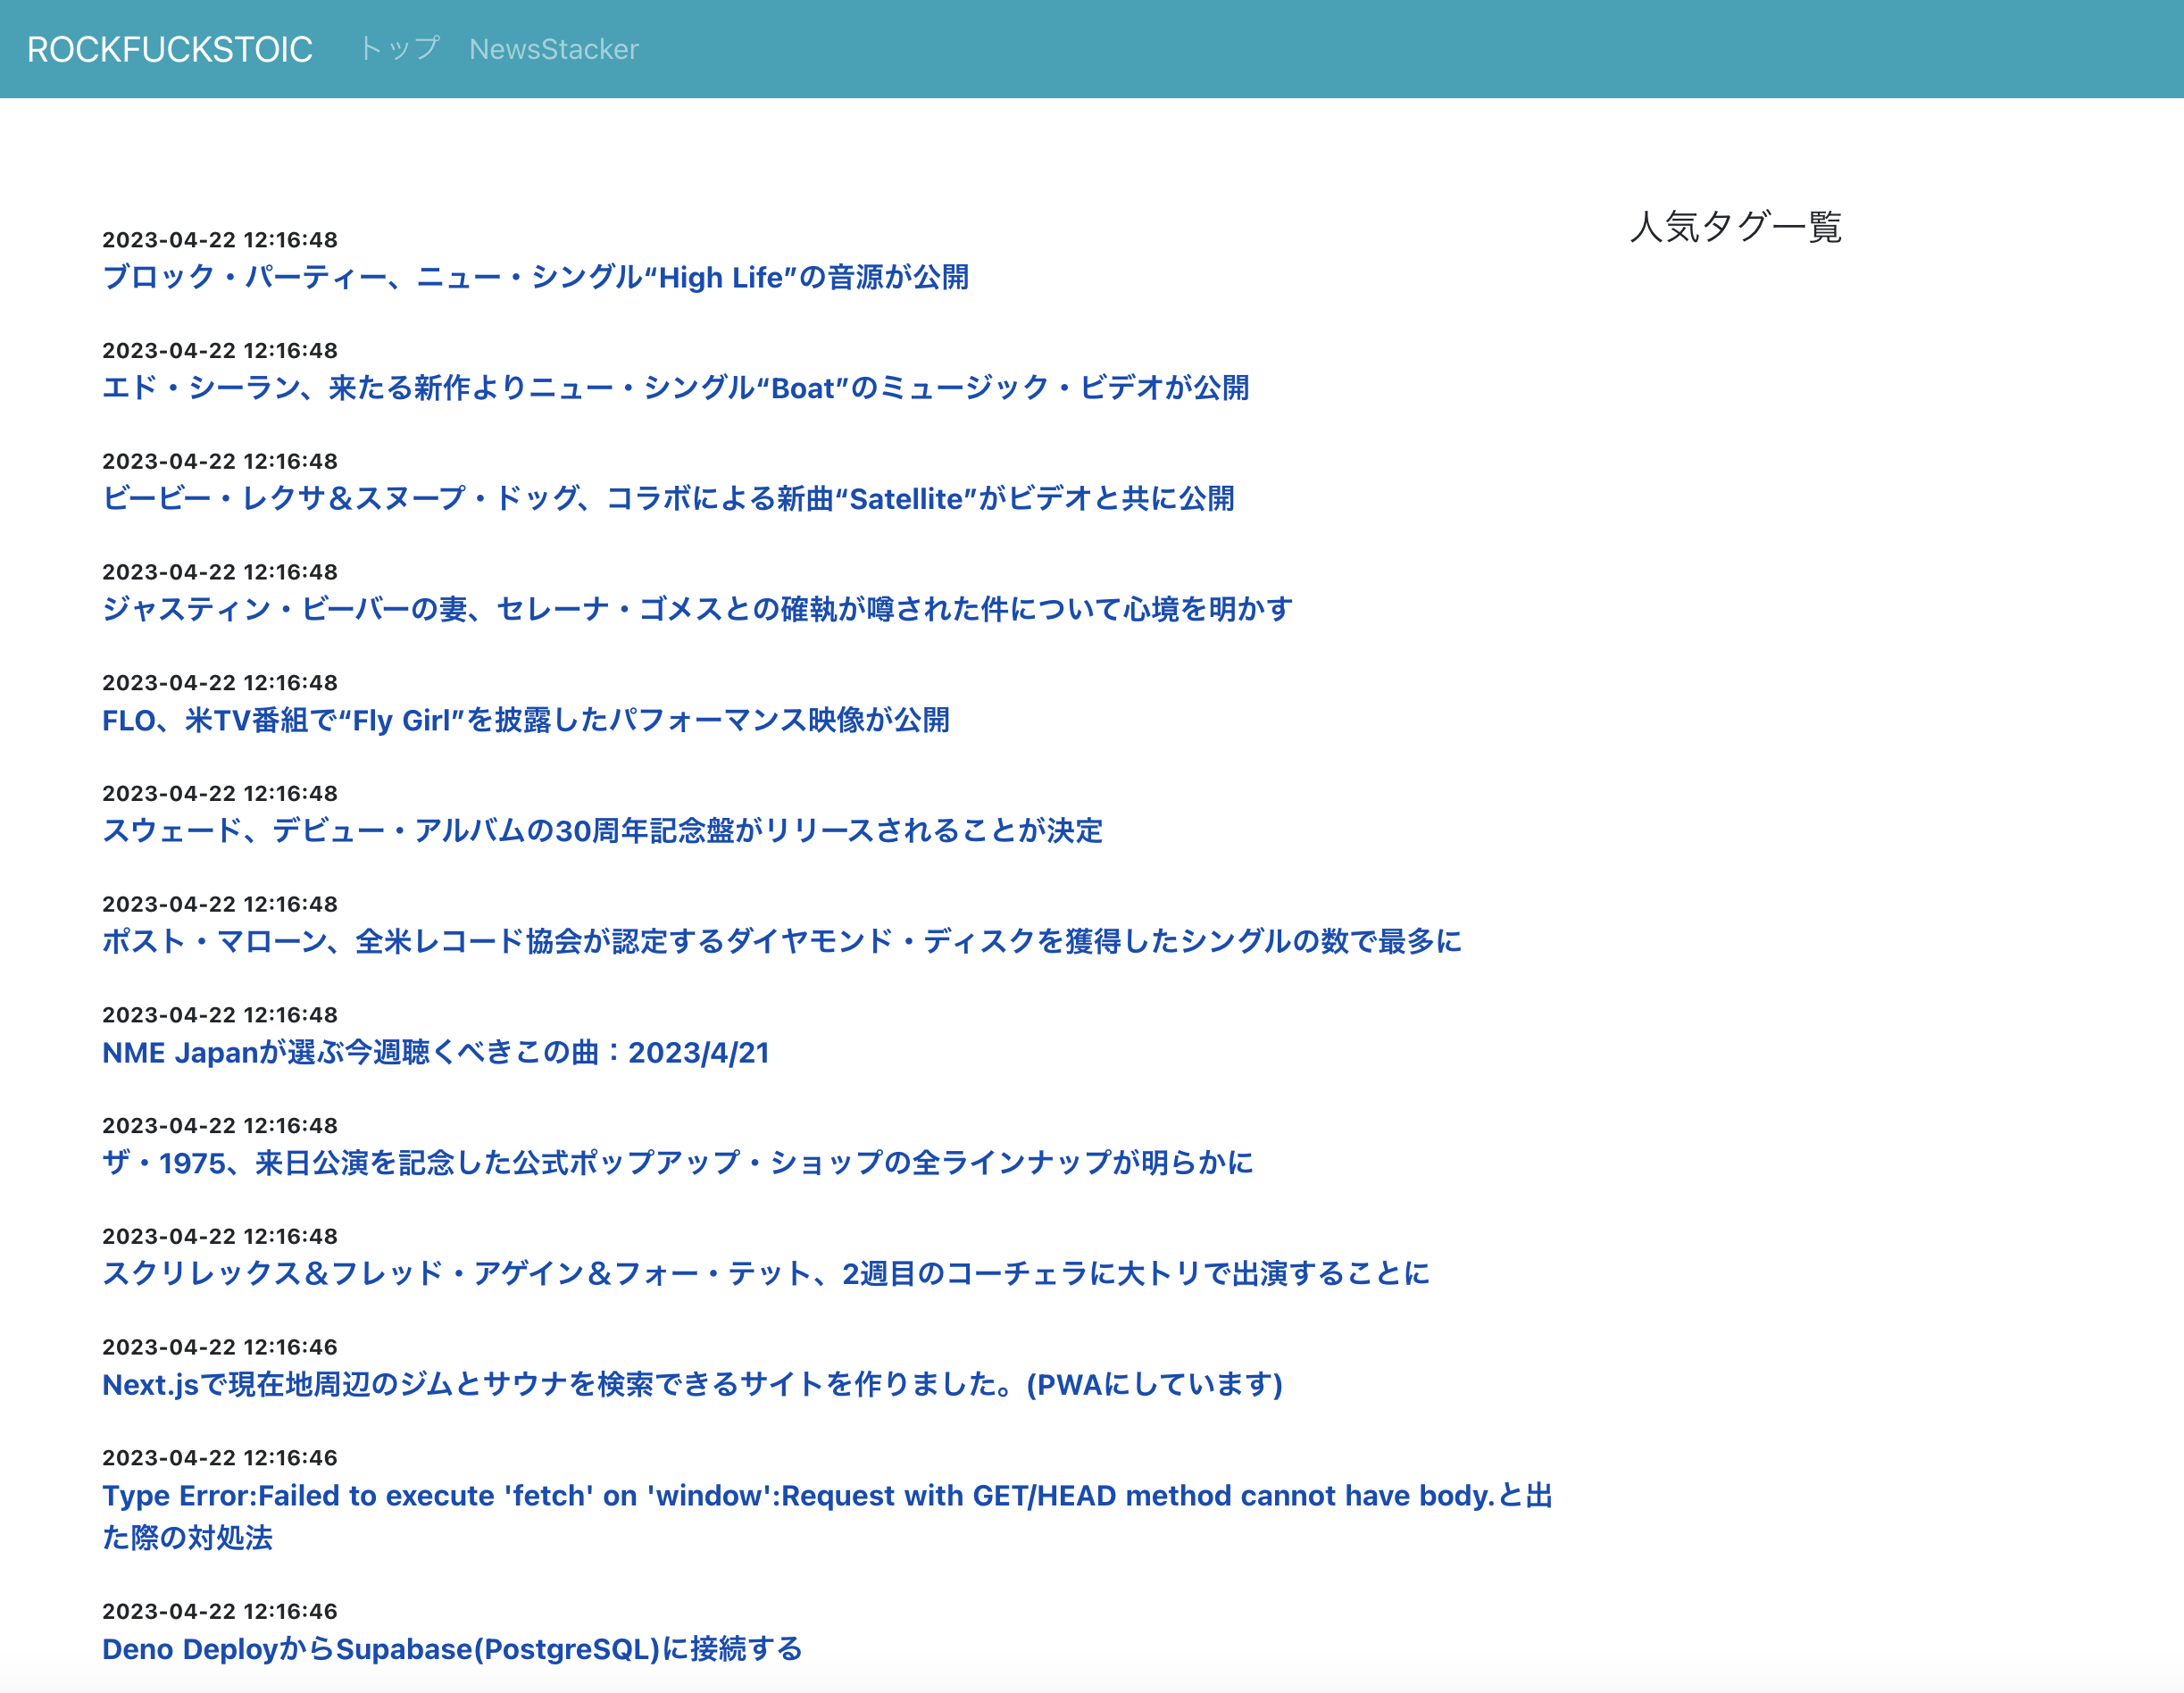
Task: Open the Bloc Party "High Life" article
Action: [x=535, y=277]
